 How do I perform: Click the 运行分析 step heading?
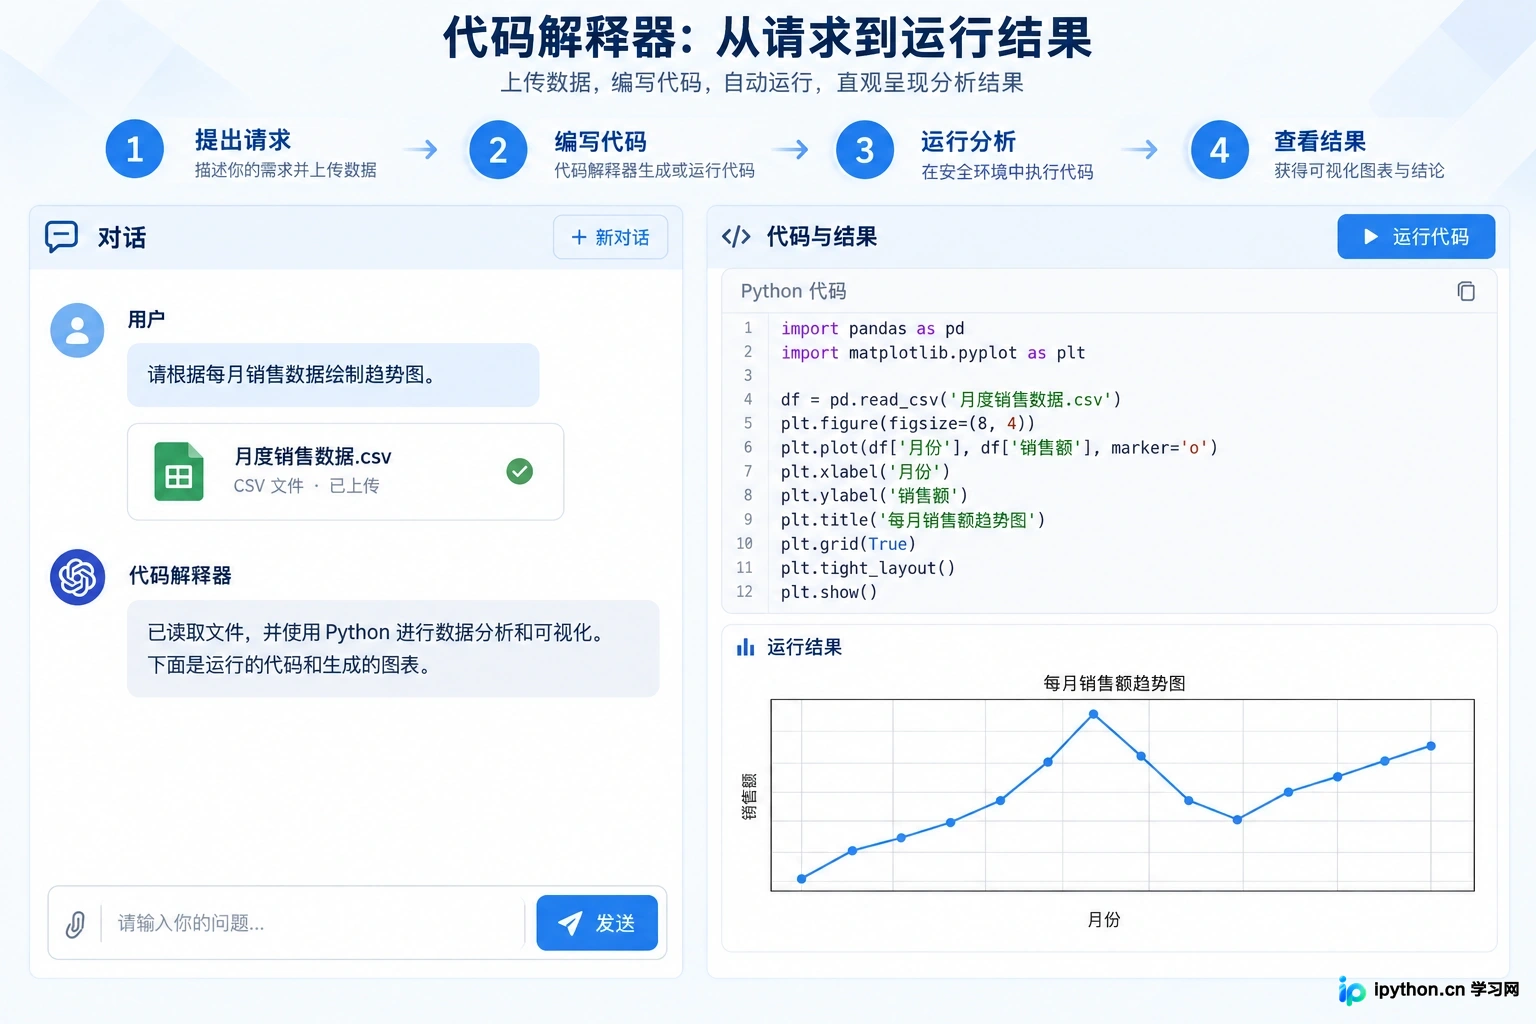[968, 142]
